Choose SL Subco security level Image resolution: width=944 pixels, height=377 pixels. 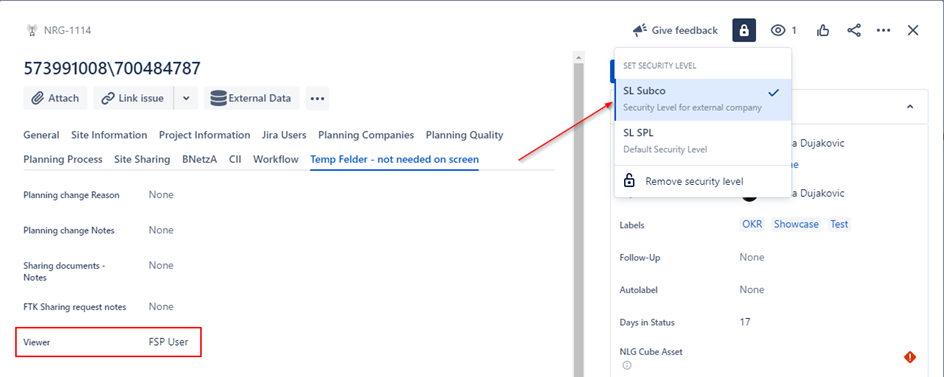click(703, 99)
